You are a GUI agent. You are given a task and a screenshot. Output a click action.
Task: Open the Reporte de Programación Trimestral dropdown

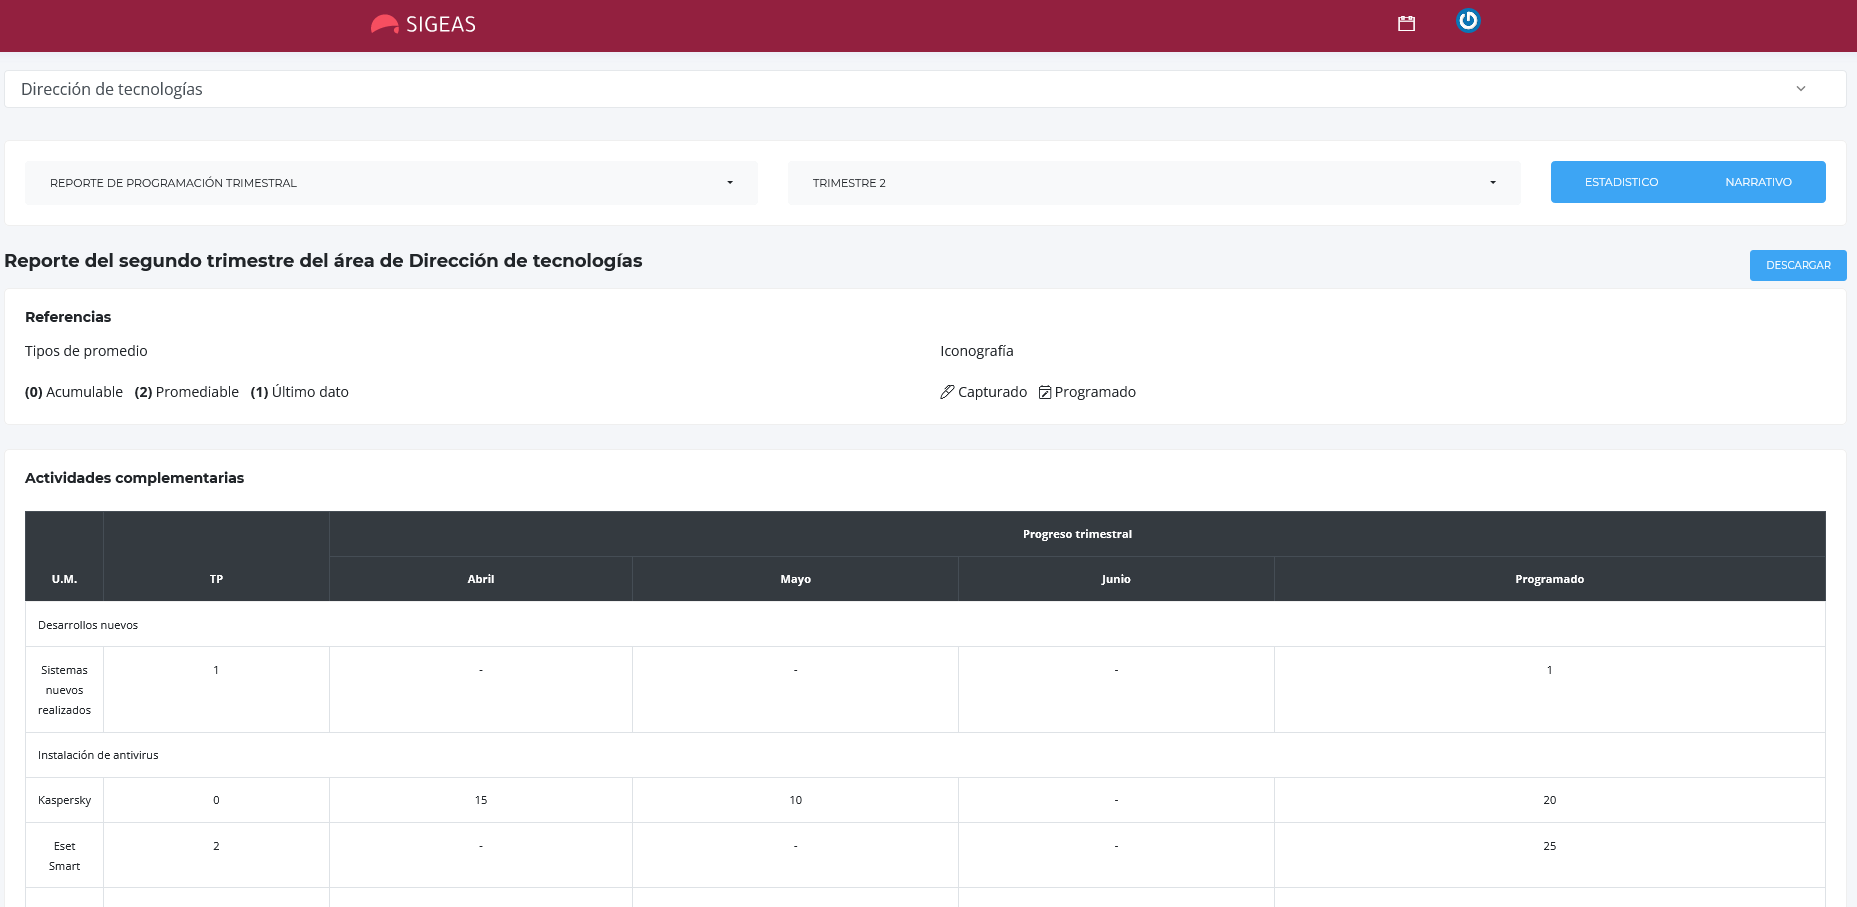pyautogui.click(x=391, y=183)
